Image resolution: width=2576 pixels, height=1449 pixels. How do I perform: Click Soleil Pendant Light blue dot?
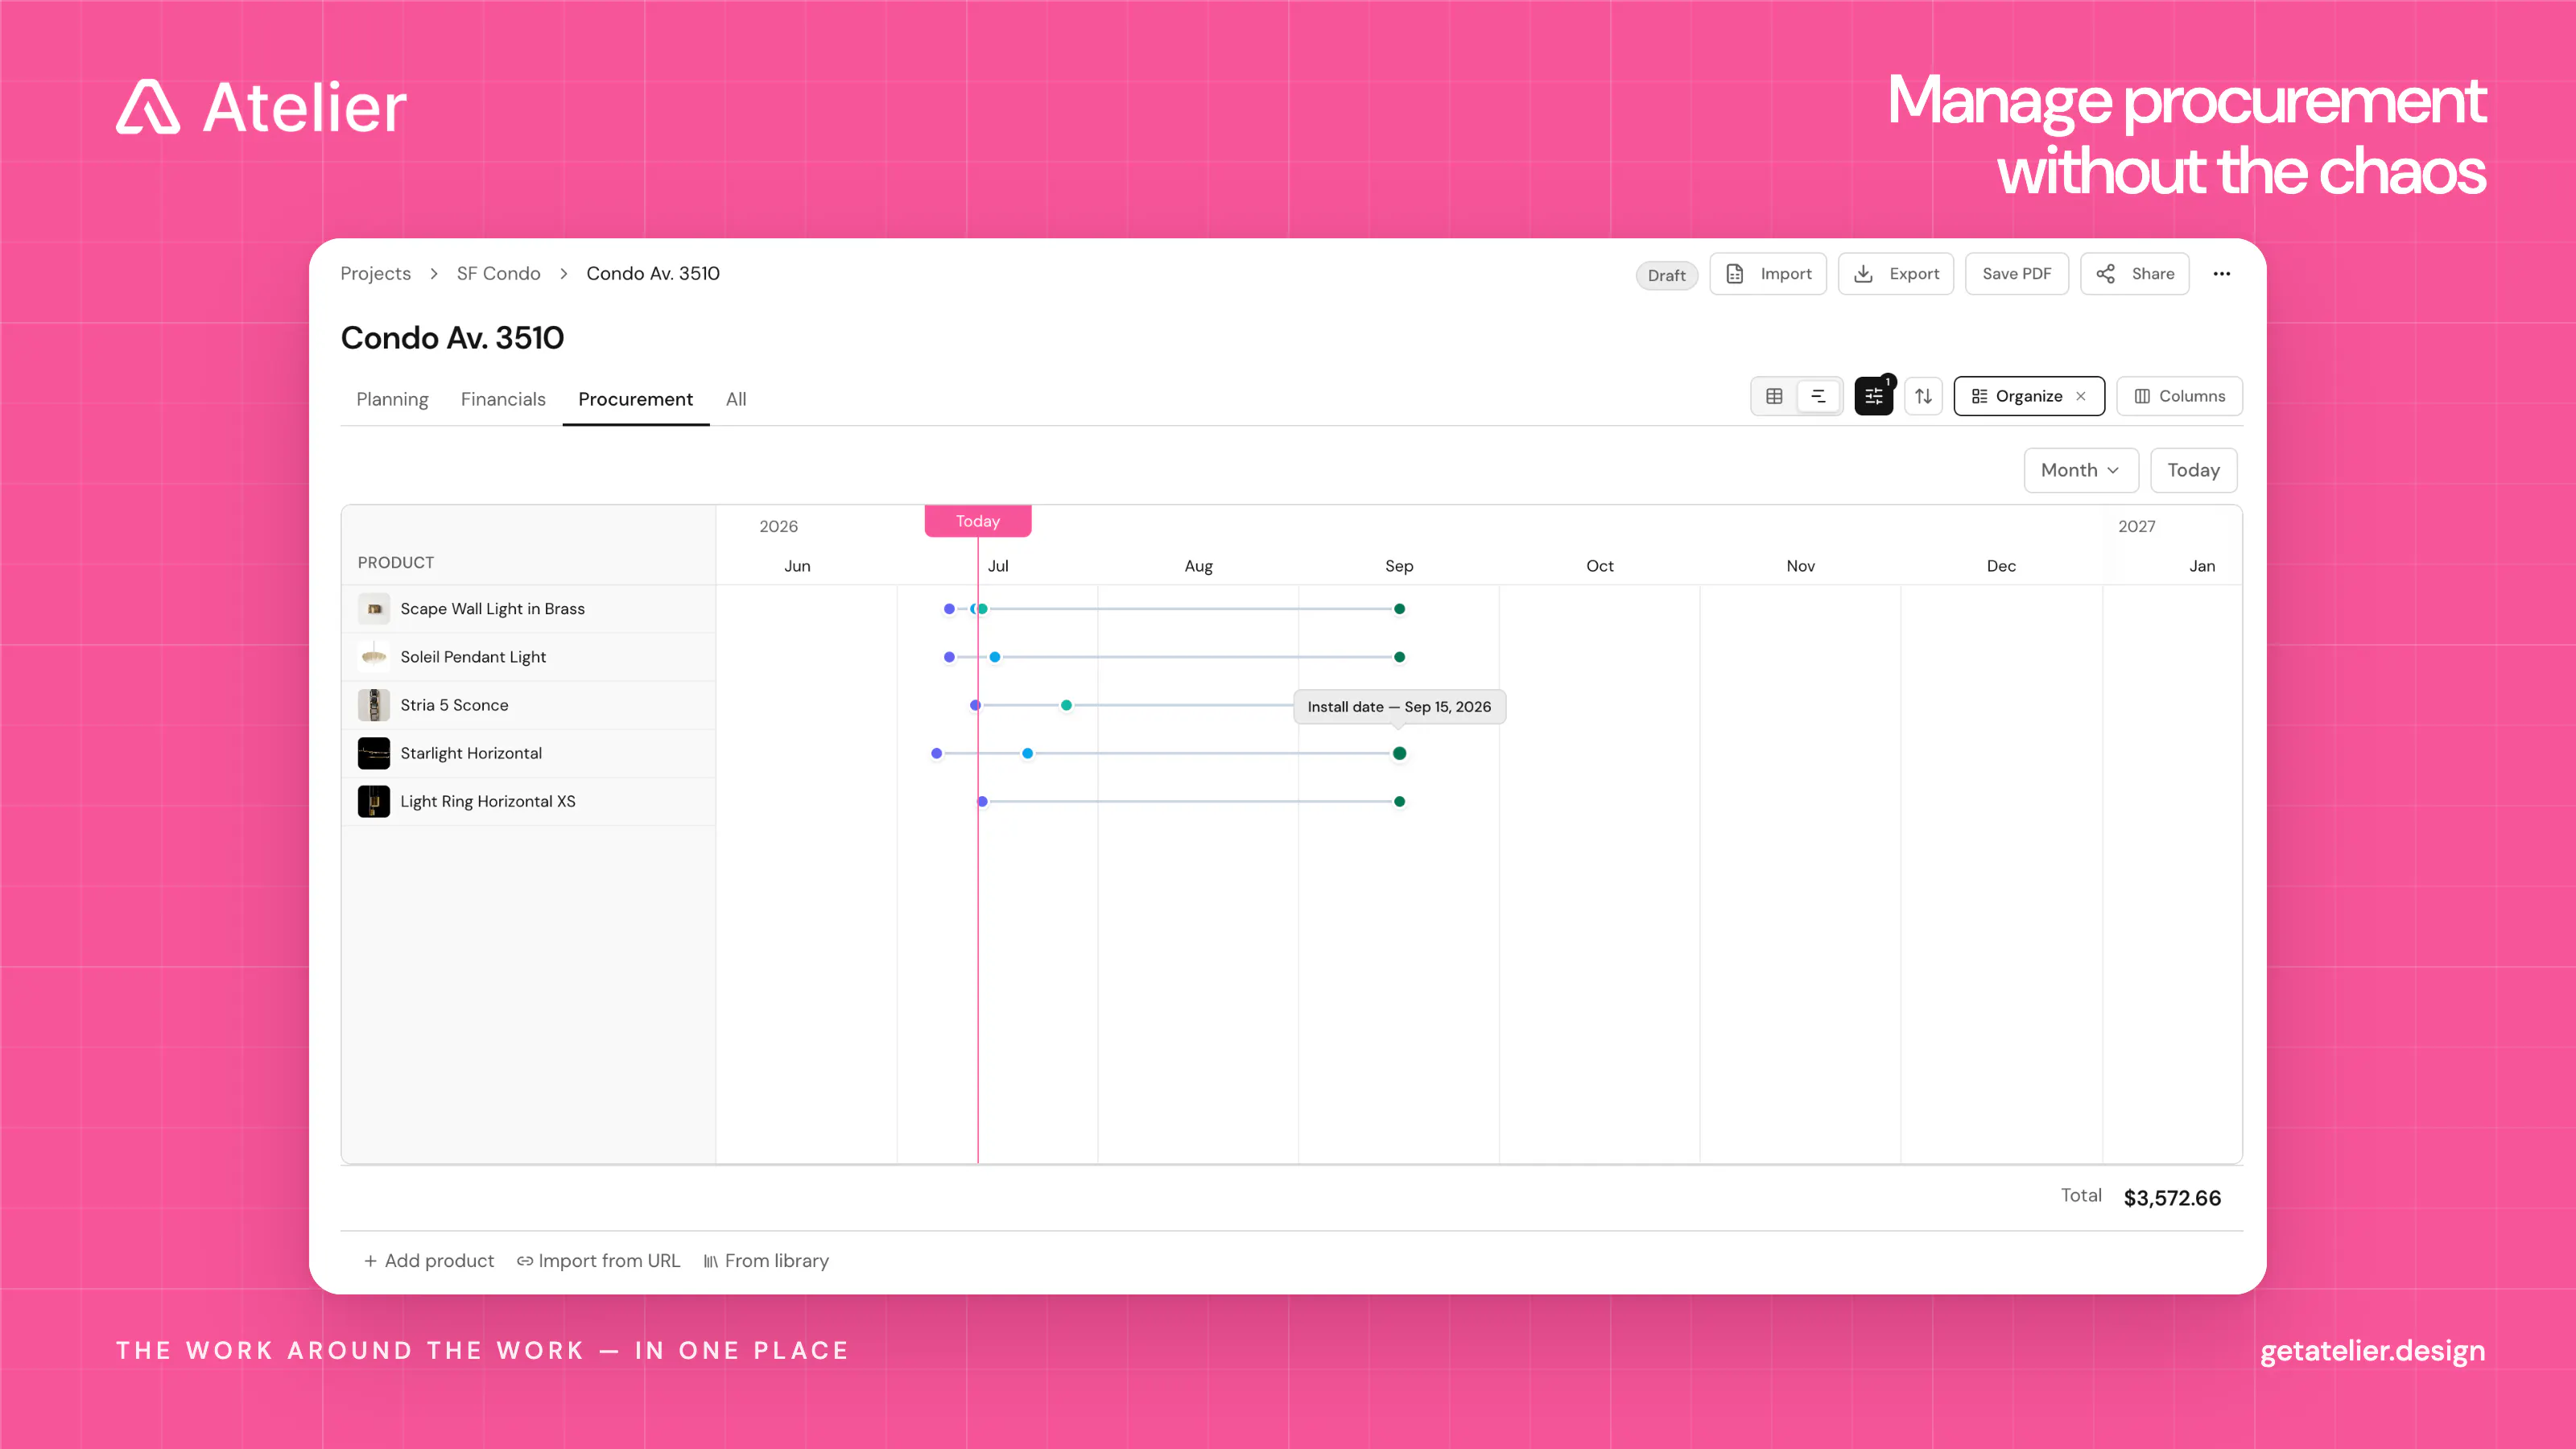[x=994, y=657]
